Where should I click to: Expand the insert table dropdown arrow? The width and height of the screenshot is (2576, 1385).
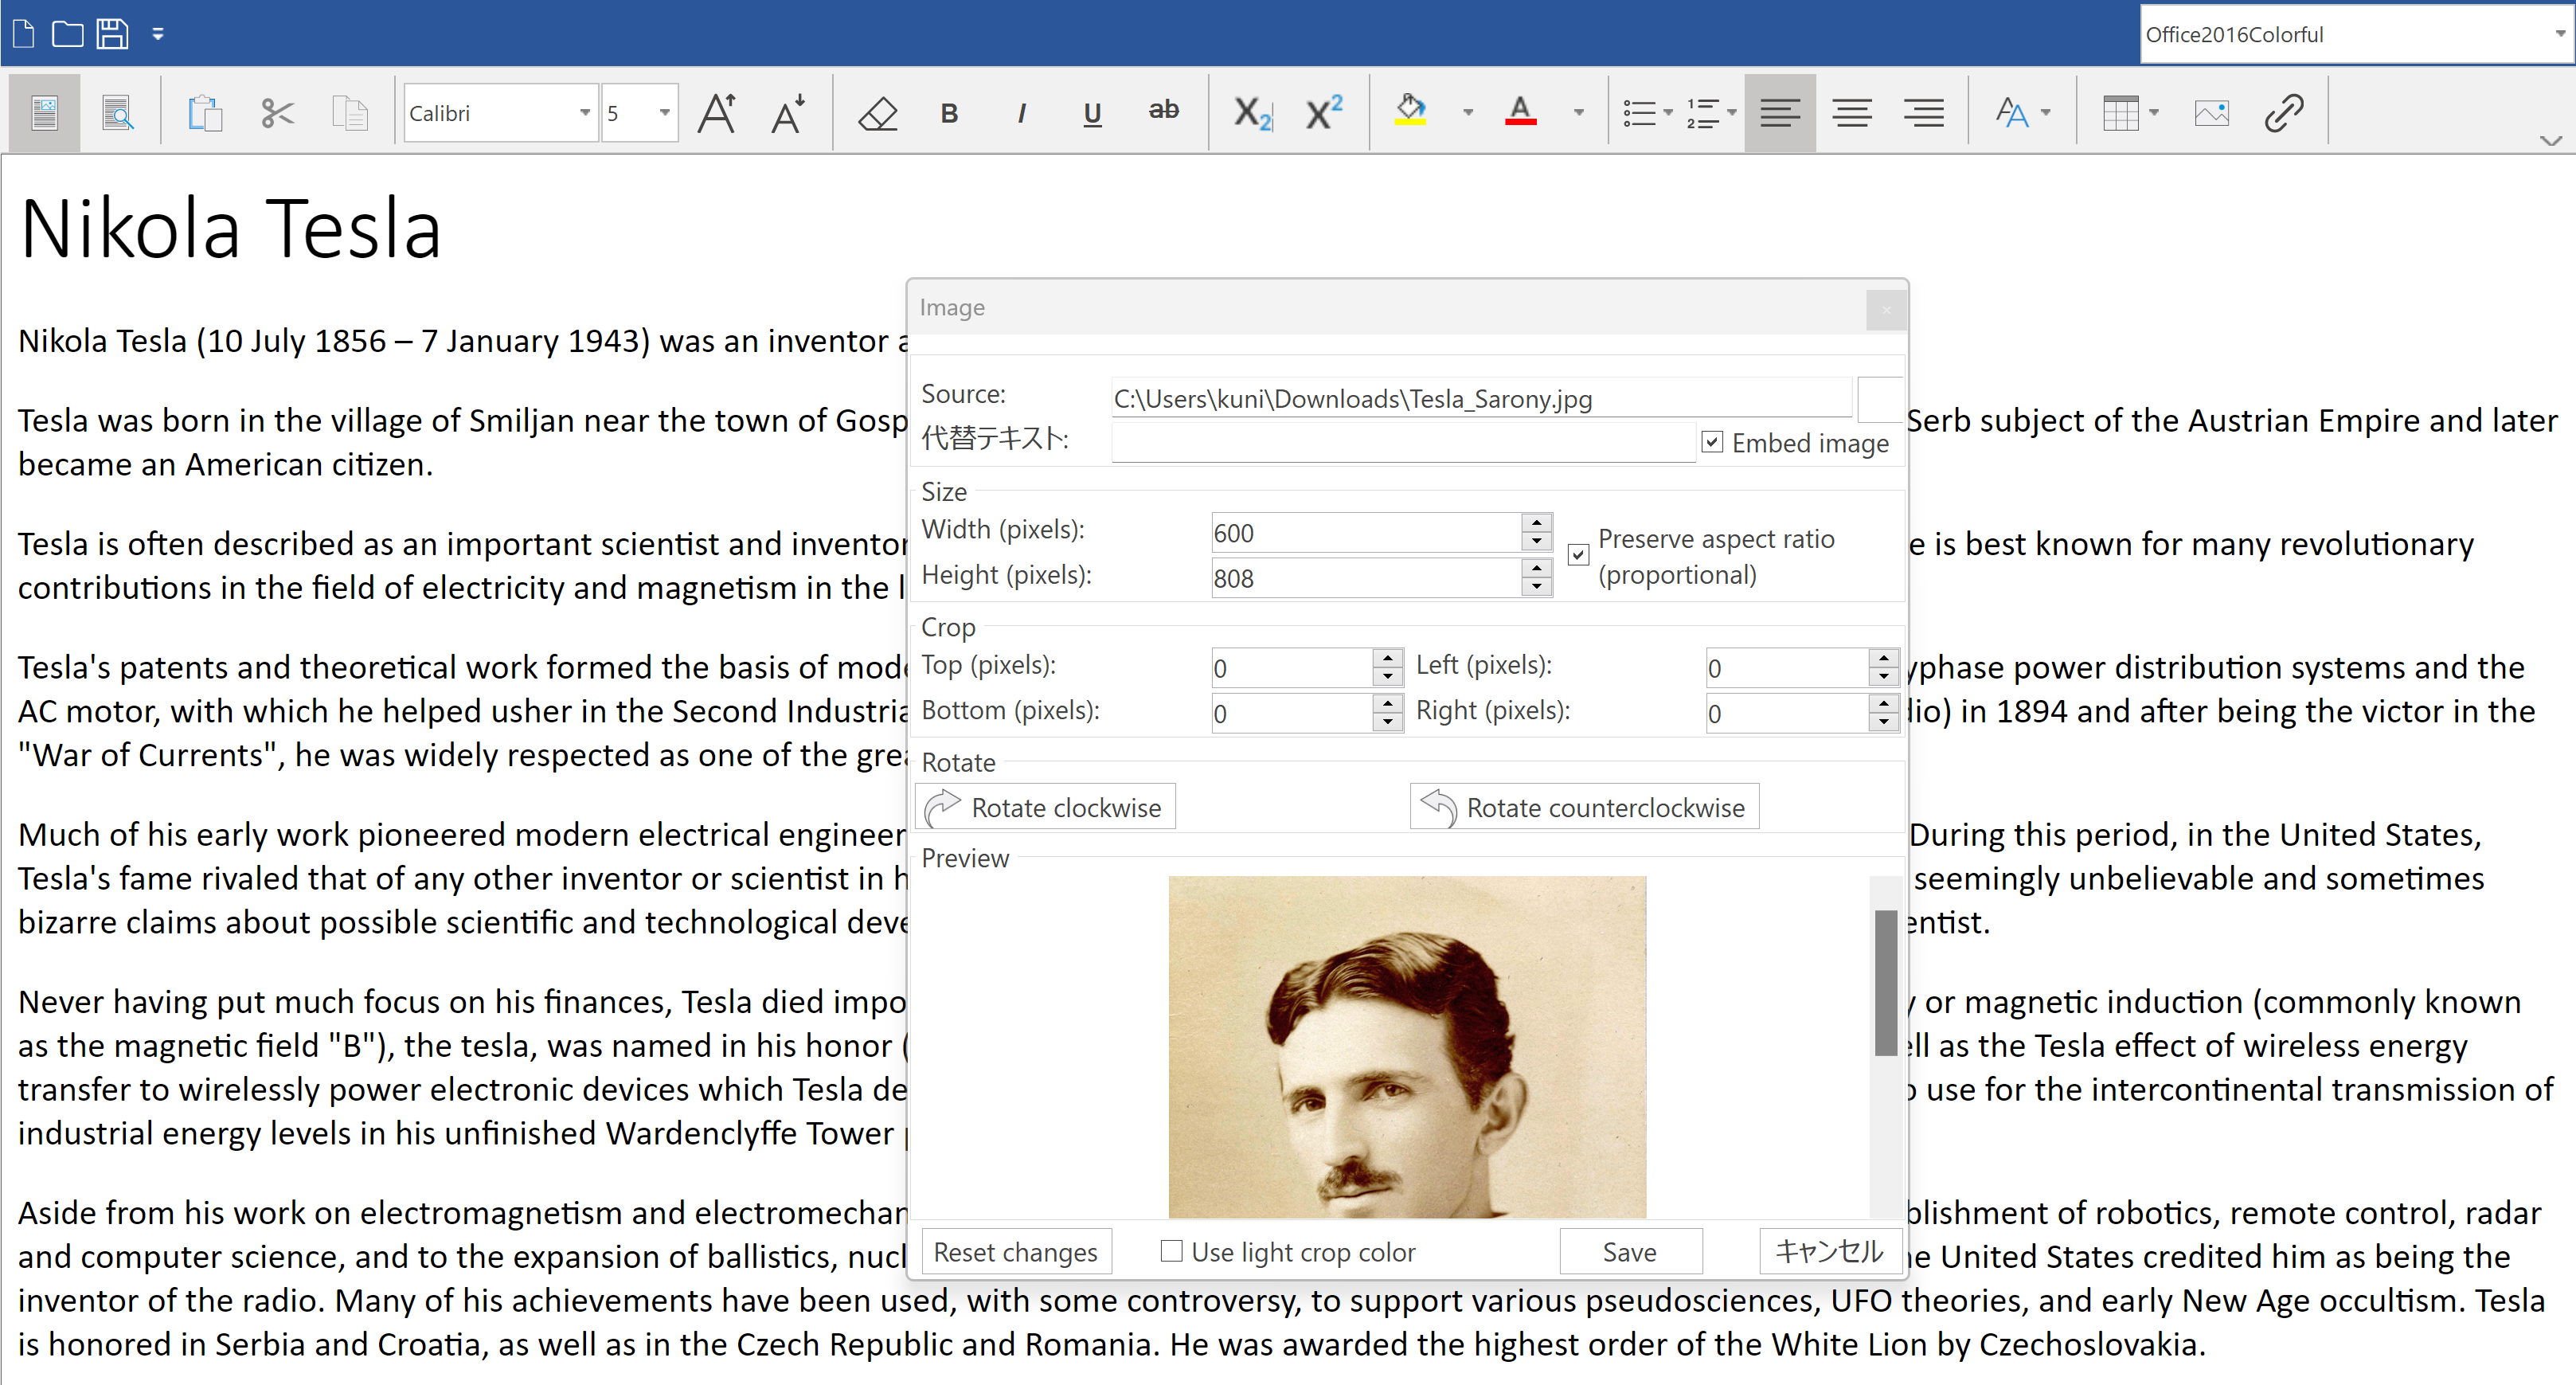(2154, 113)
